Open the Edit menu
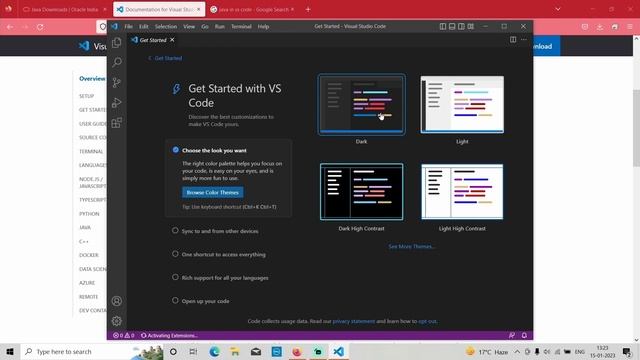 tap(144, 26)
